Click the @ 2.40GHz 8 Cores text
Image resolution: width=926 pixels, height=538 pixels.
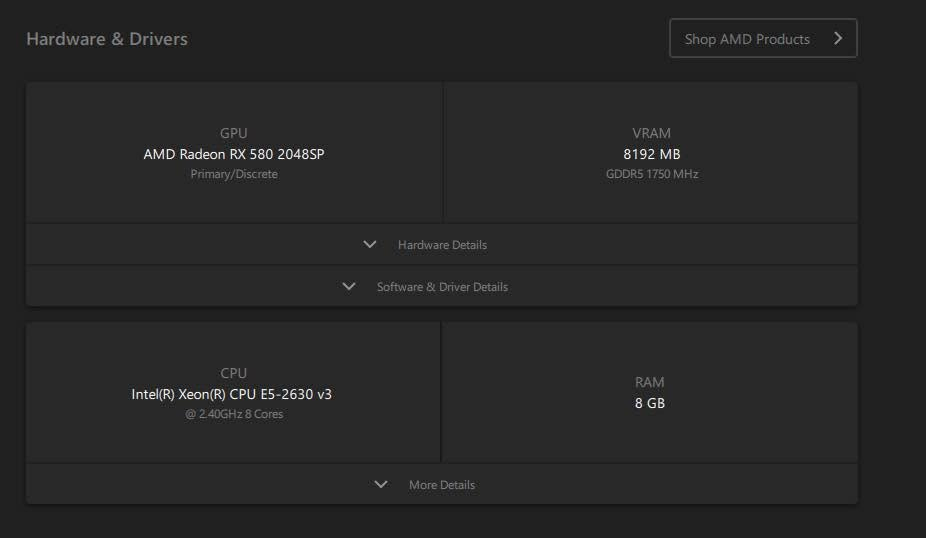click(234, 414)
